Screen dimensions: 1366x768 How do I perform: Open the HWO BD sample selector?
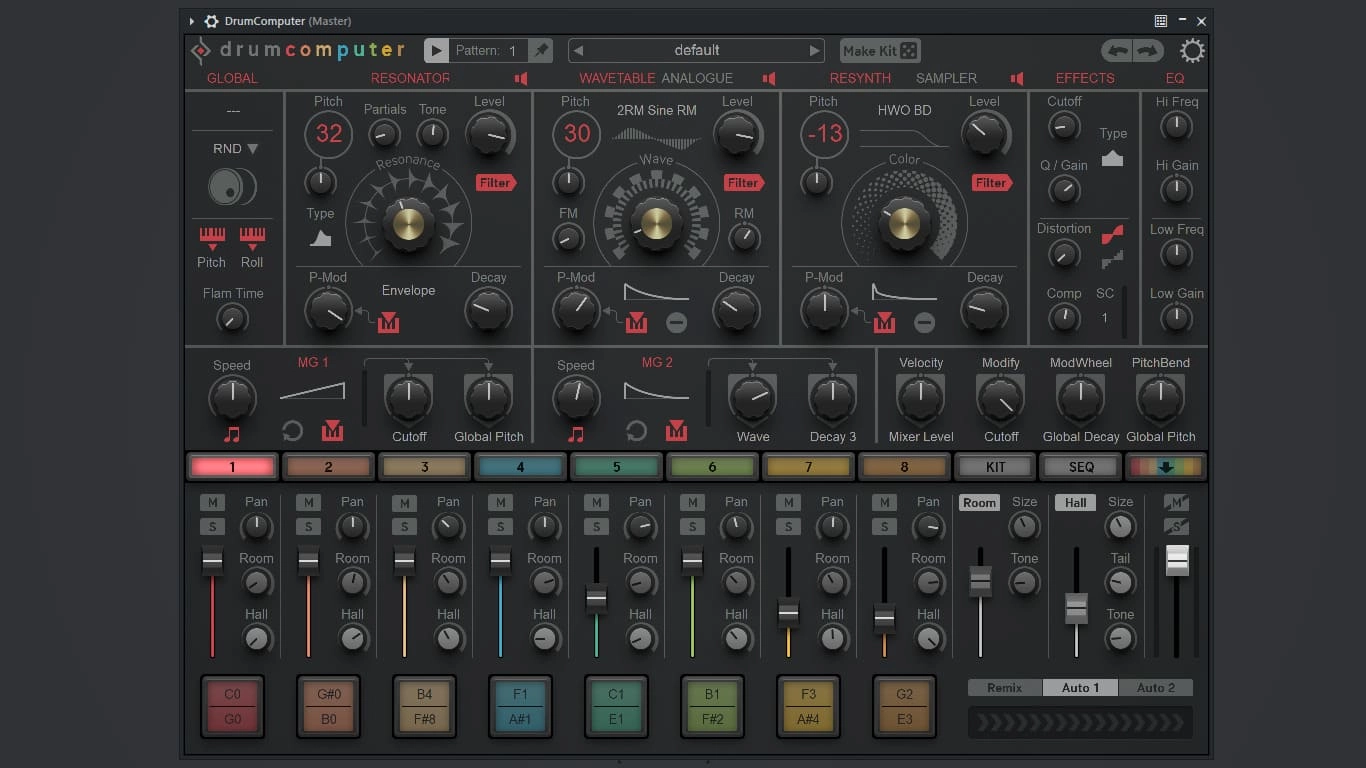coord(905,110)
